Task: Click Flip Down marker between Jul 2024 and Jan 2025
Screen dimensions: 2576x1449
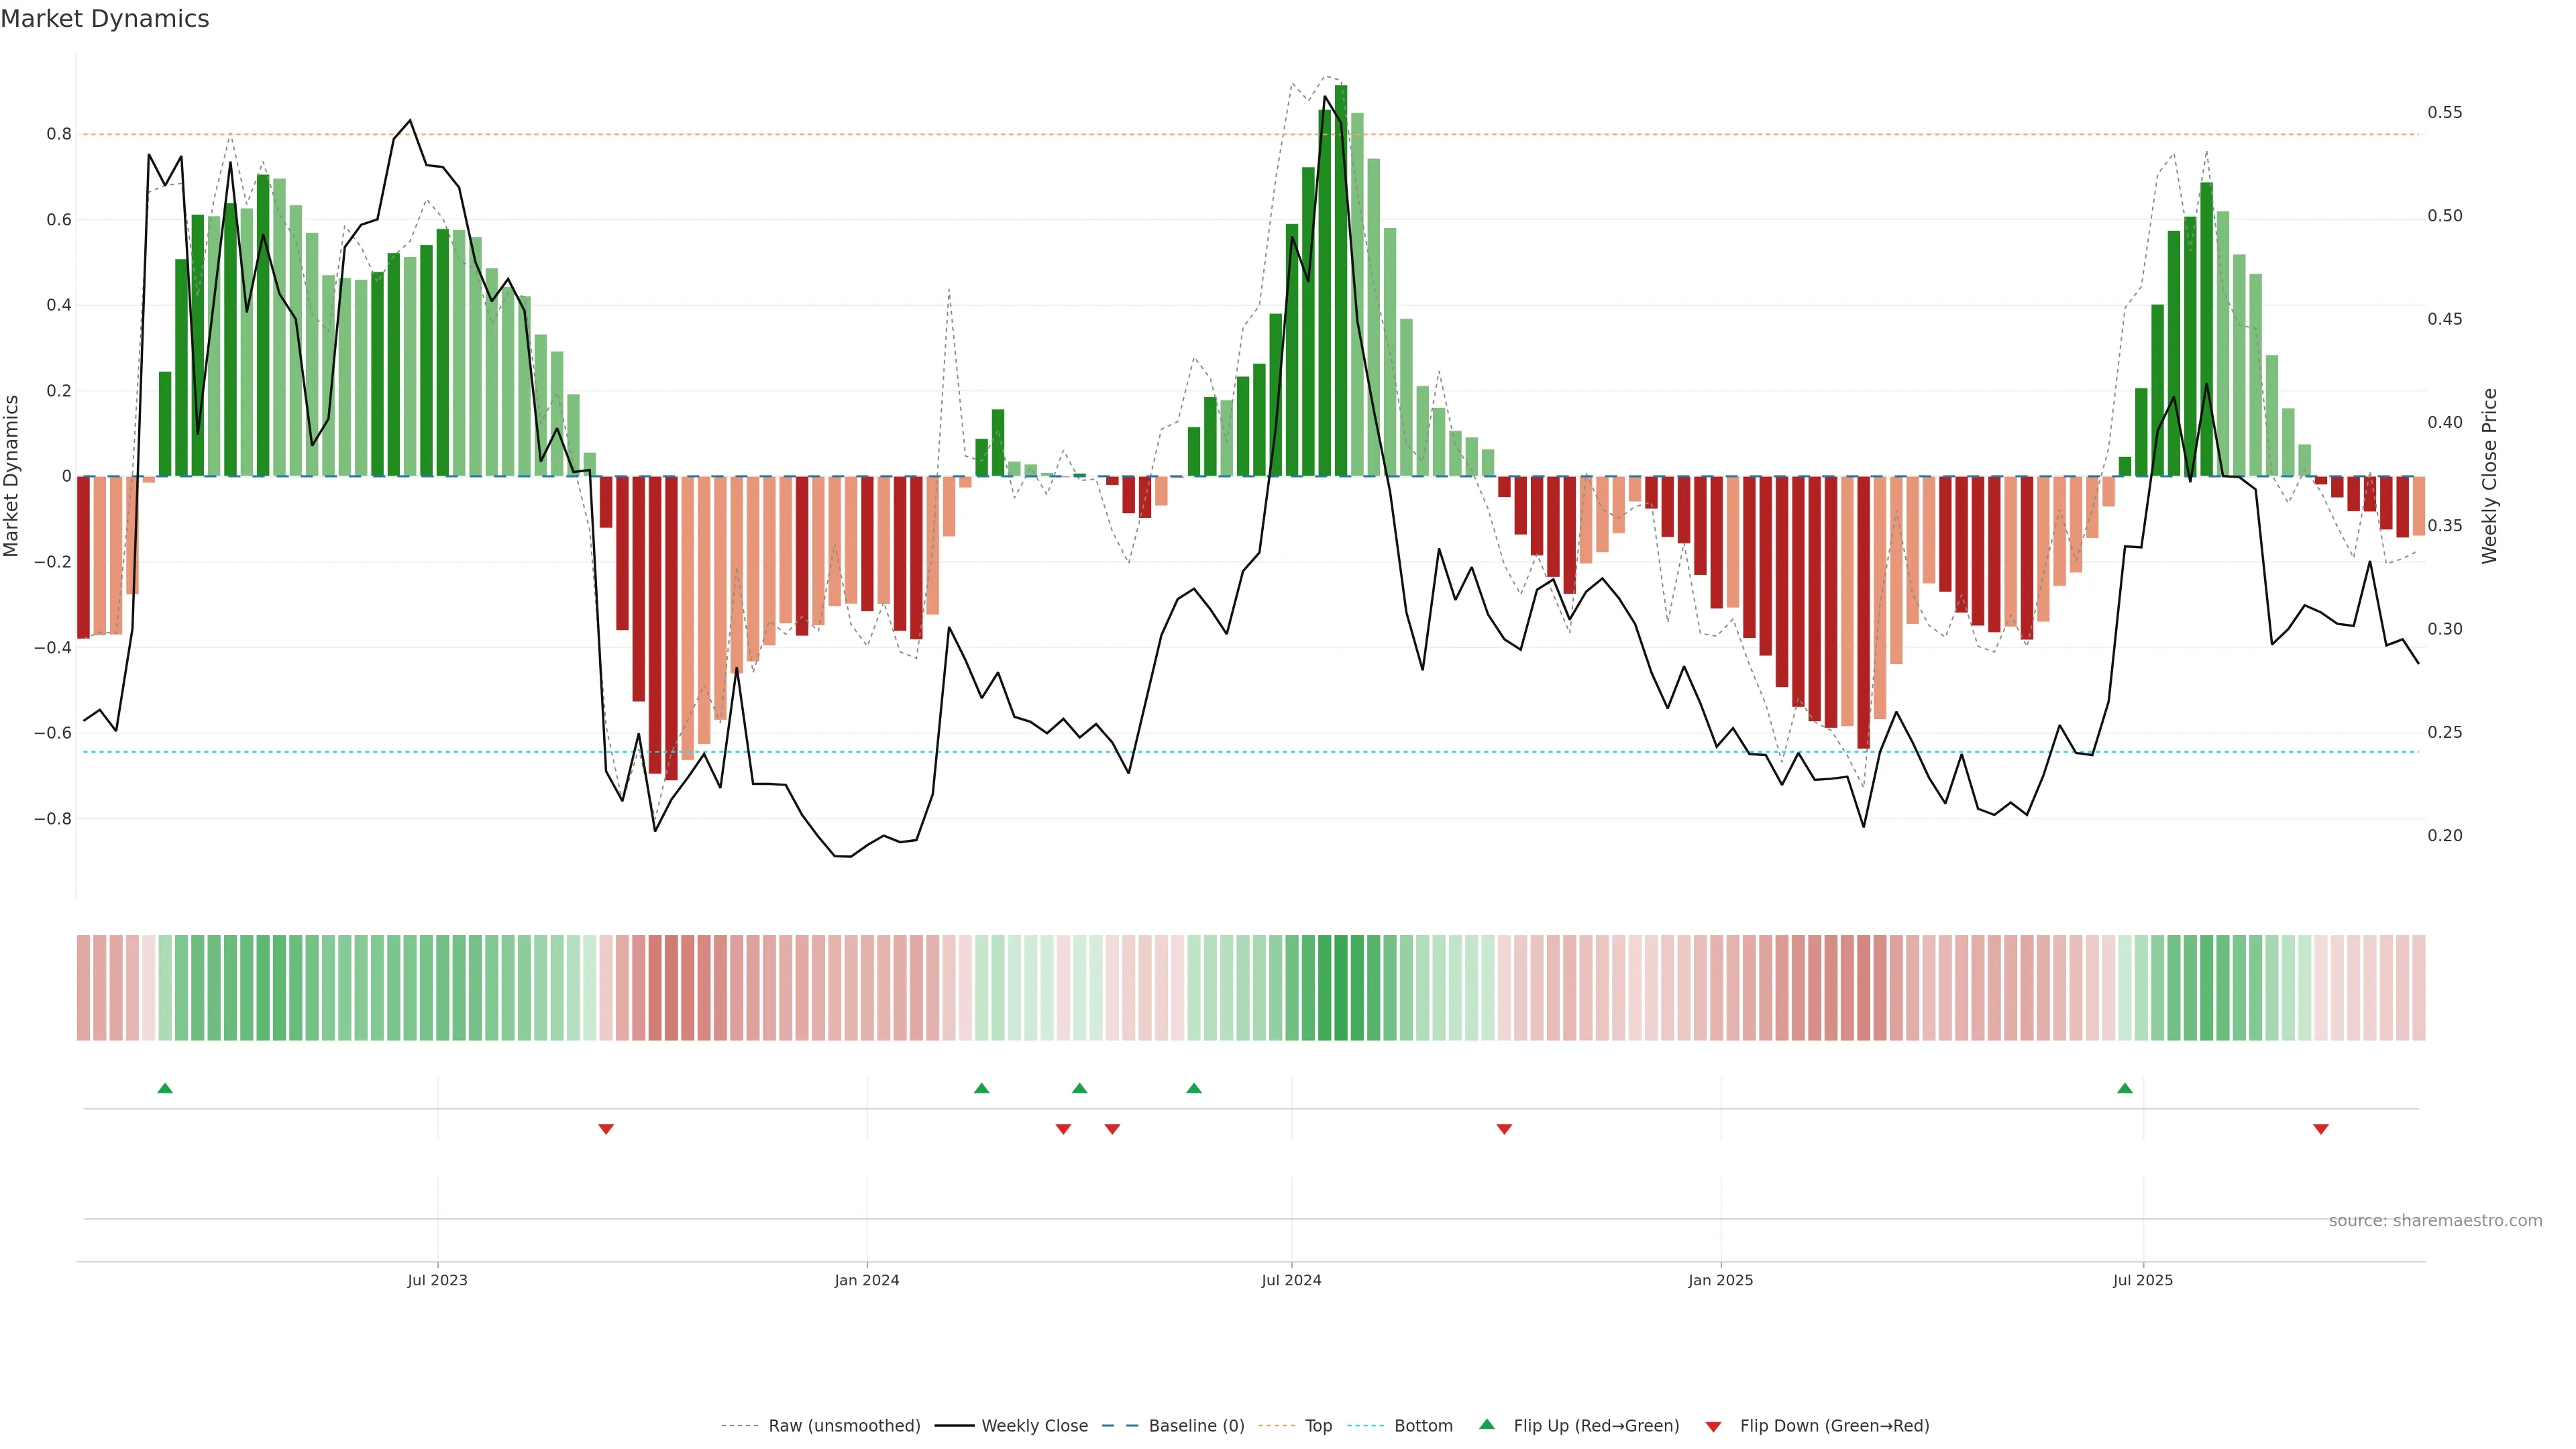Action: pyautogui.click(x=1504, y=1129)
